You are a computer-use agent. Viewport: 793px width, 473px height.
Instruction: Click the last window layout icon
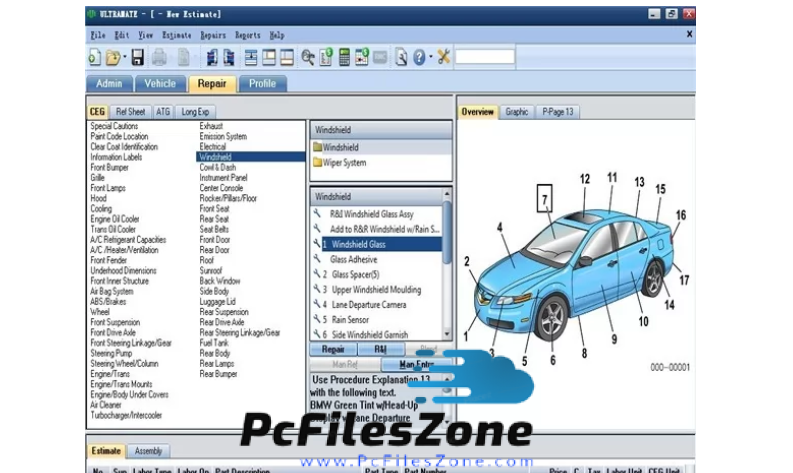(287, 57)
